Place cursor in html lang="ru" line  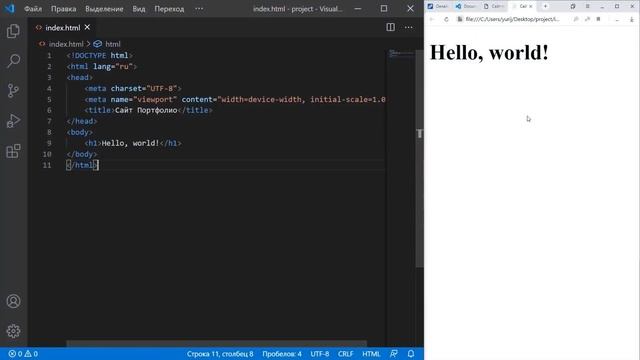coord(102,67)
